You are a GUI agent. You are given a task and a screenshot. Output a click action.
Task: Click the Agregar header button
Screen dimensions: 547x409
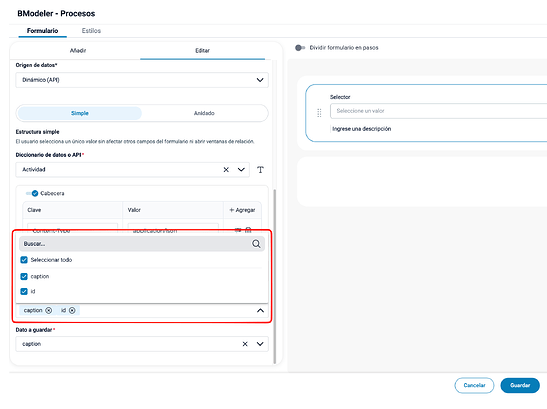(242, 210)
